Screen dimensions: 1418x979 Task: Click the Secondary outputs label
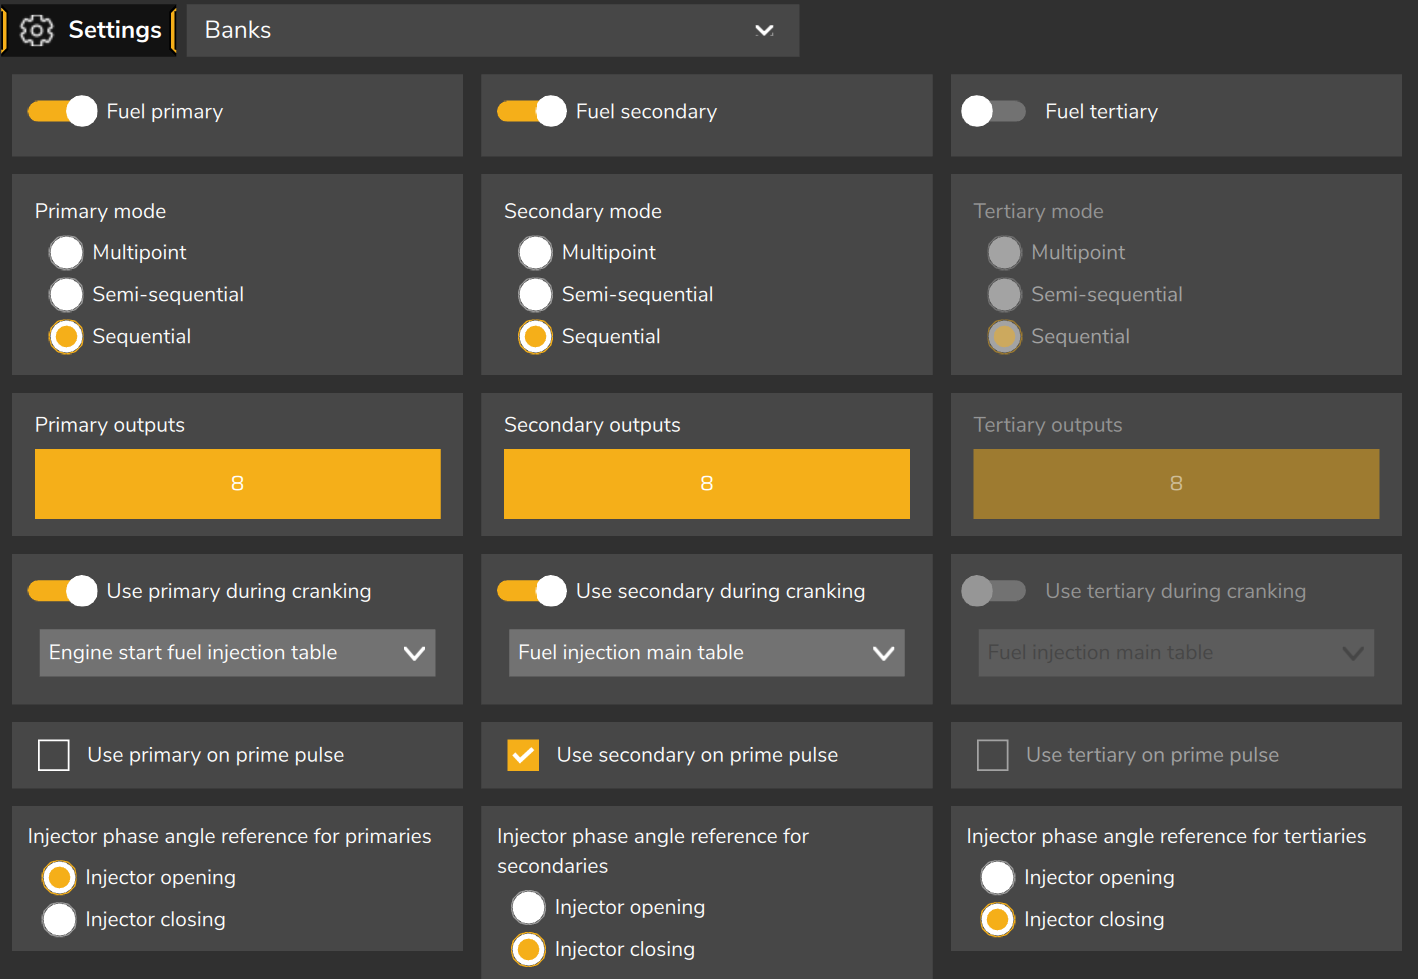click(592, 425)
